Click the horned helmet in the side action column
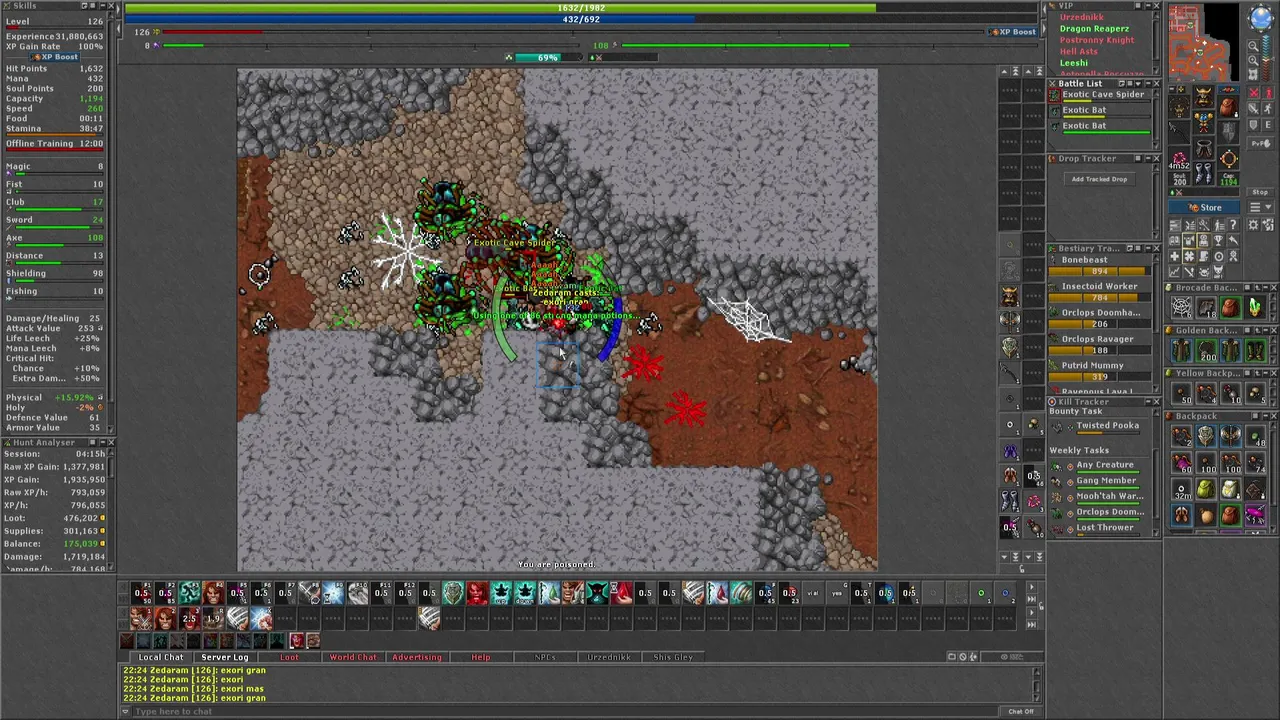The width and height of the screenshot is (1280, 720). (1009, 296)
